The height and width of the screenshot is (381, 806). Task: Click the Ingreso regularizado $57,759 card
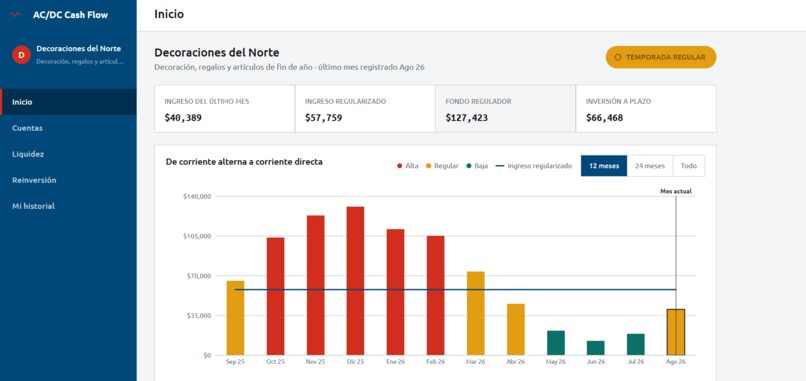[365, 108]
